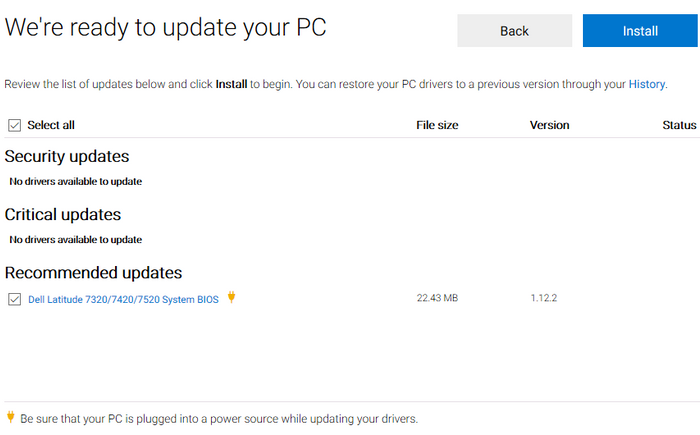700x435 pixels.
Task: Click "No drivers available" under Security updates
Action: pos(75,182)
